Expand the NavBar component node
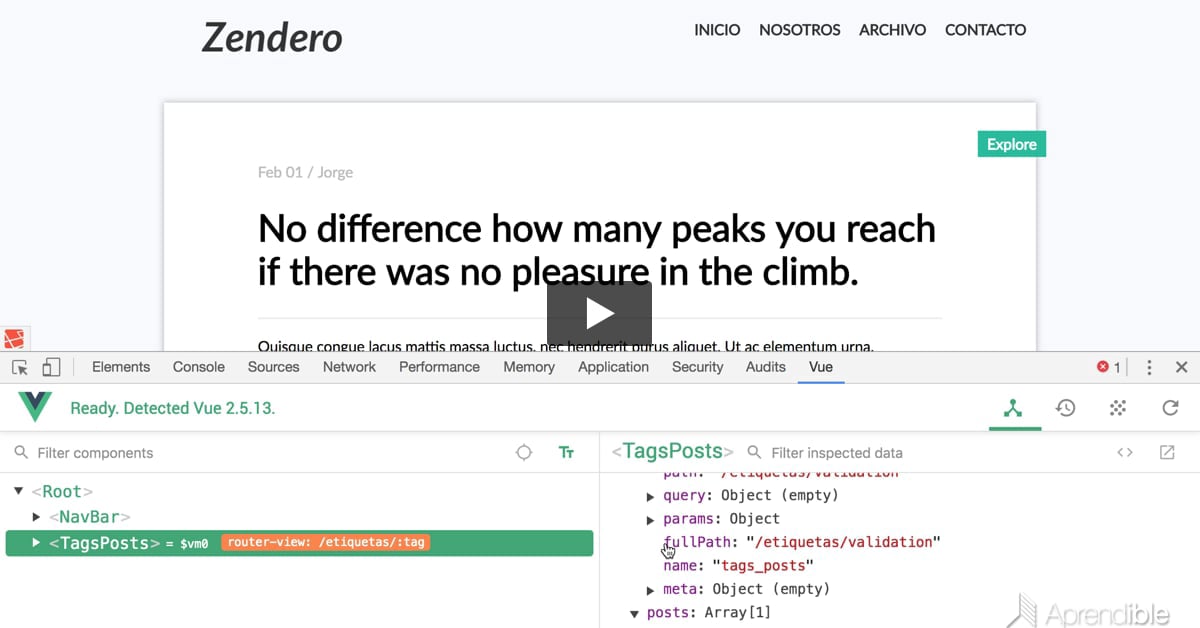The height and width of the screenshot is (628, 1200). (37, 517)
